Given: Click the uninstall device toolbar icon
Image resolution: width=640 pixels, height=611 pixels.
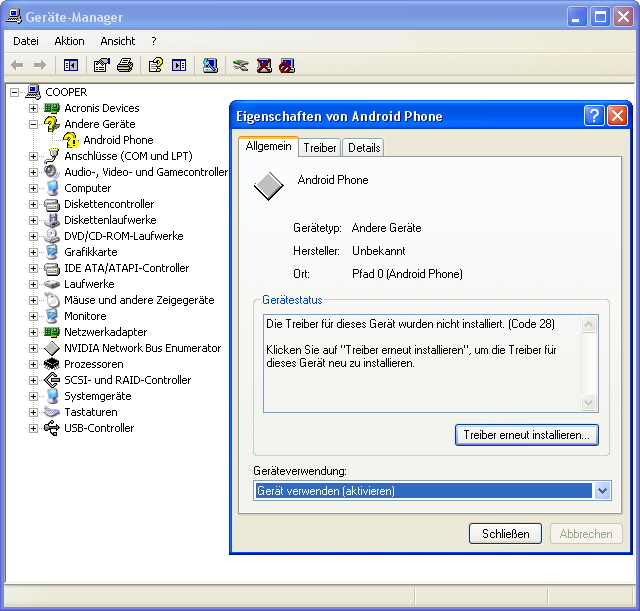Looking at the screenshot, I should tap(264, 65).
